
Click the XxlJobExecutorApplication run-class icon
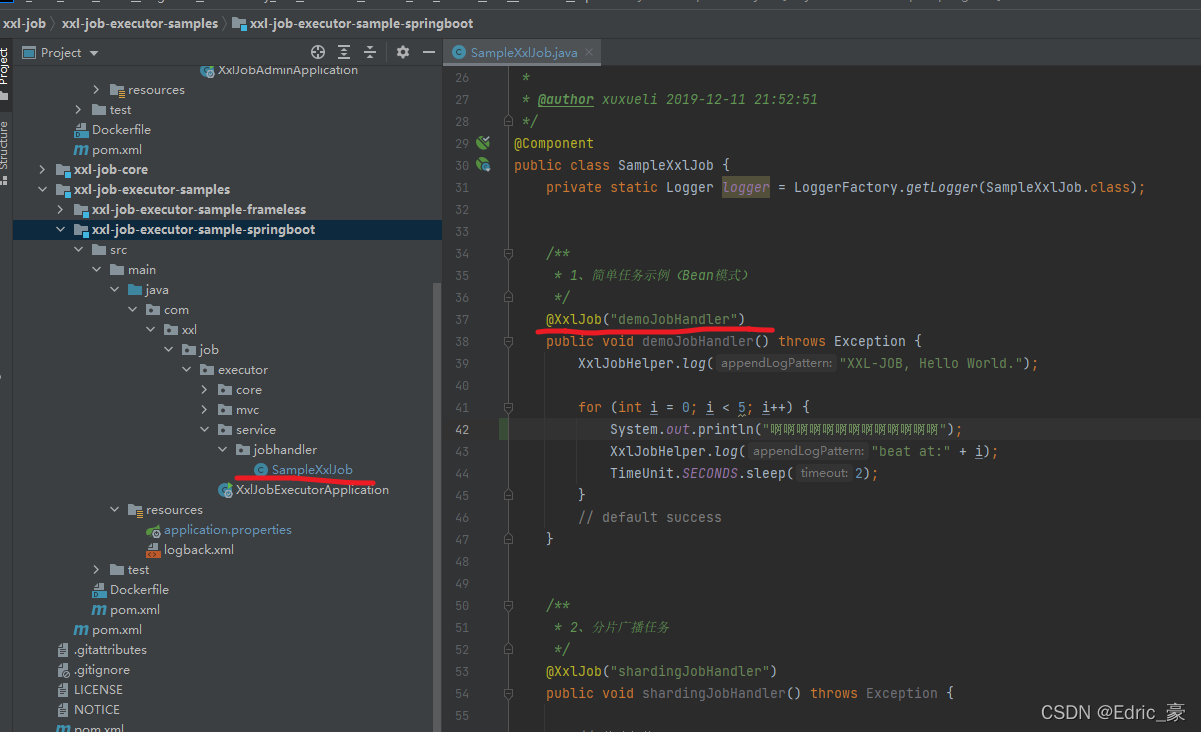[x=226, y=490]
